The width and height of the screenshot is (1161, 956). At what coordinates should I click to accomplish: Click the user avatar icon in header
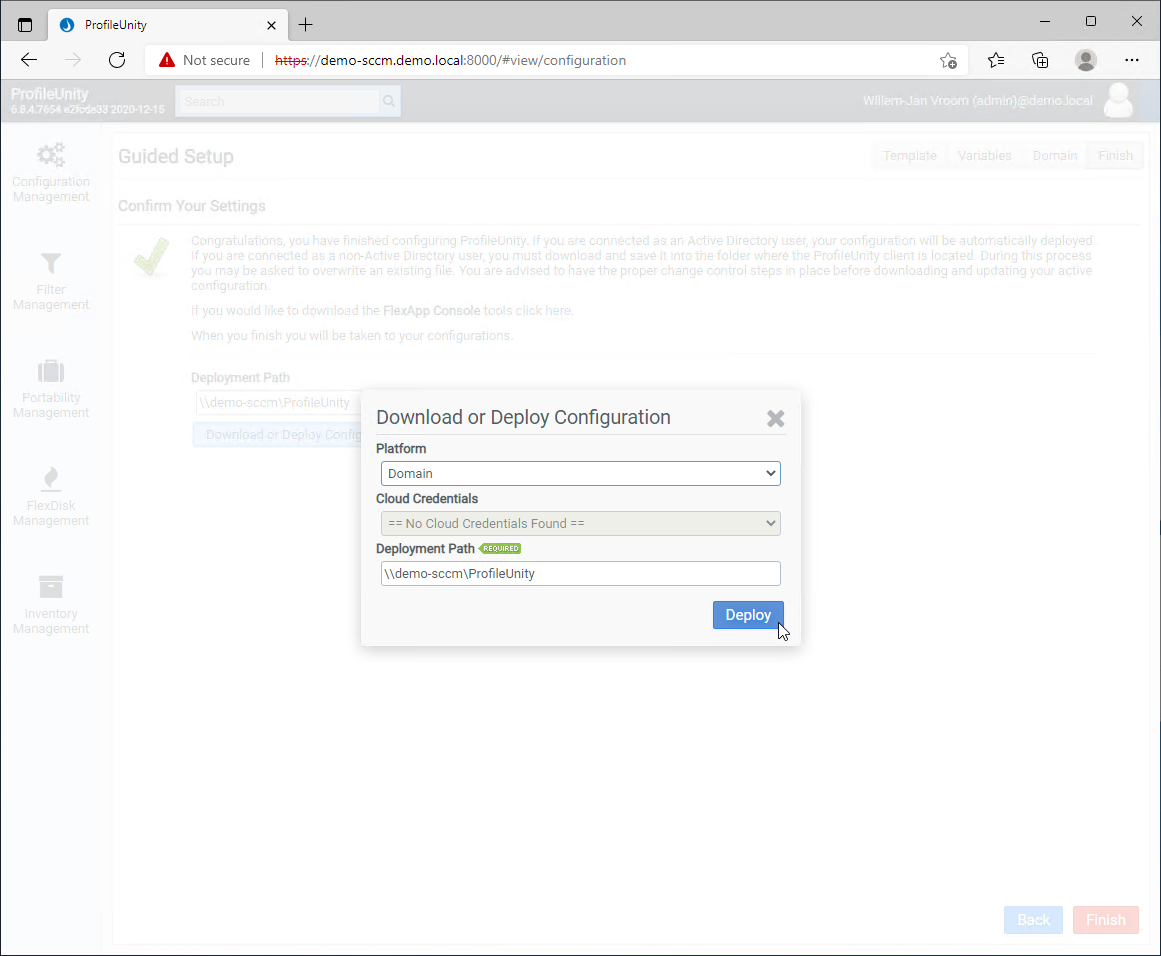[x=1118, y=101]
